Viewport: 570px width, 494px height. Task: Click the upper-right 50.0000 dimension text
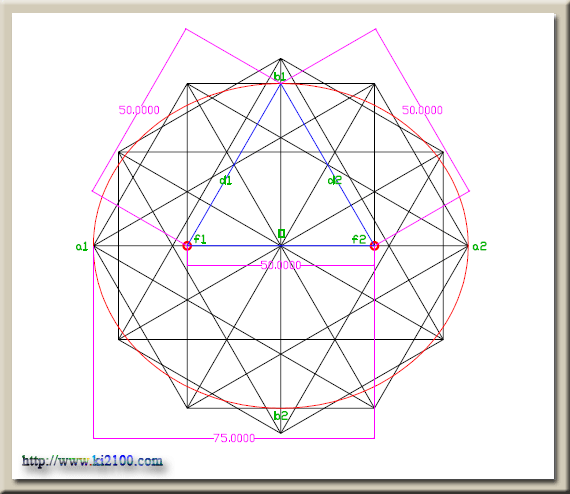click(x=422, y=110)
